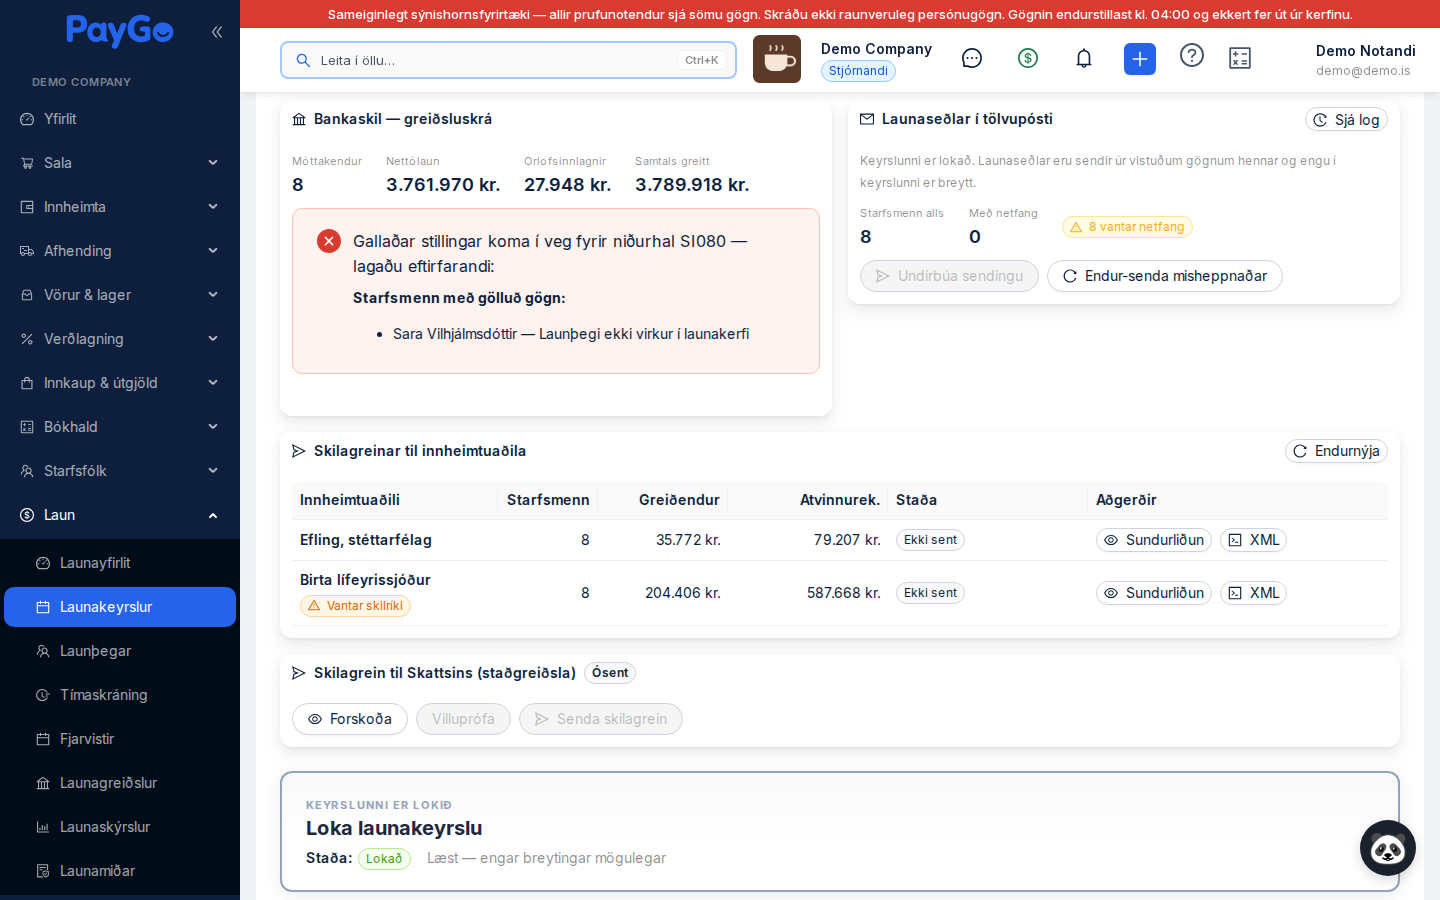Expand Vörur & lager menu

(120, 295)
